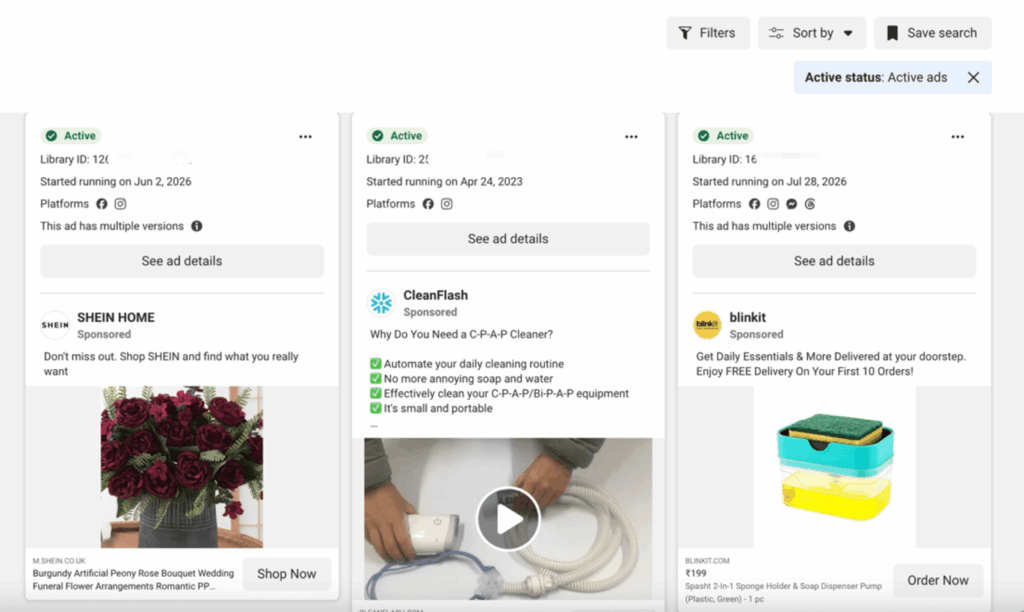Click the Instagram platform icon on CleanFlash ad
This screenshot has height=612, width=1024.
pos(446,204)
